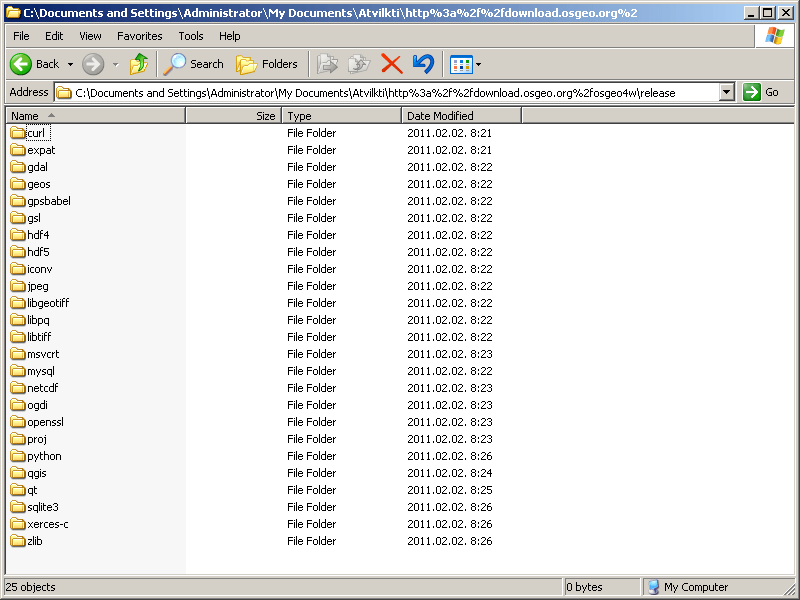800x600 pixels.
Task: Open the Back history dropdown arrow
Action: 70,64
